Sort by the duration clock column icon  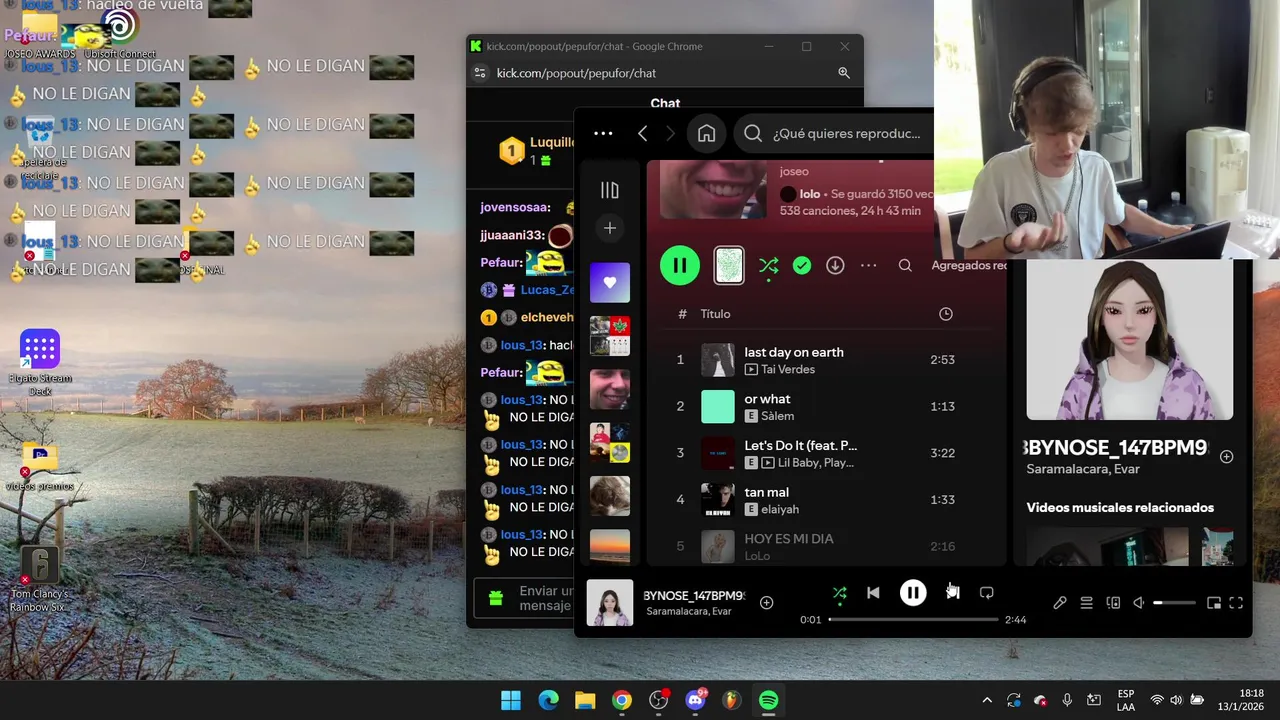[946, 314]
